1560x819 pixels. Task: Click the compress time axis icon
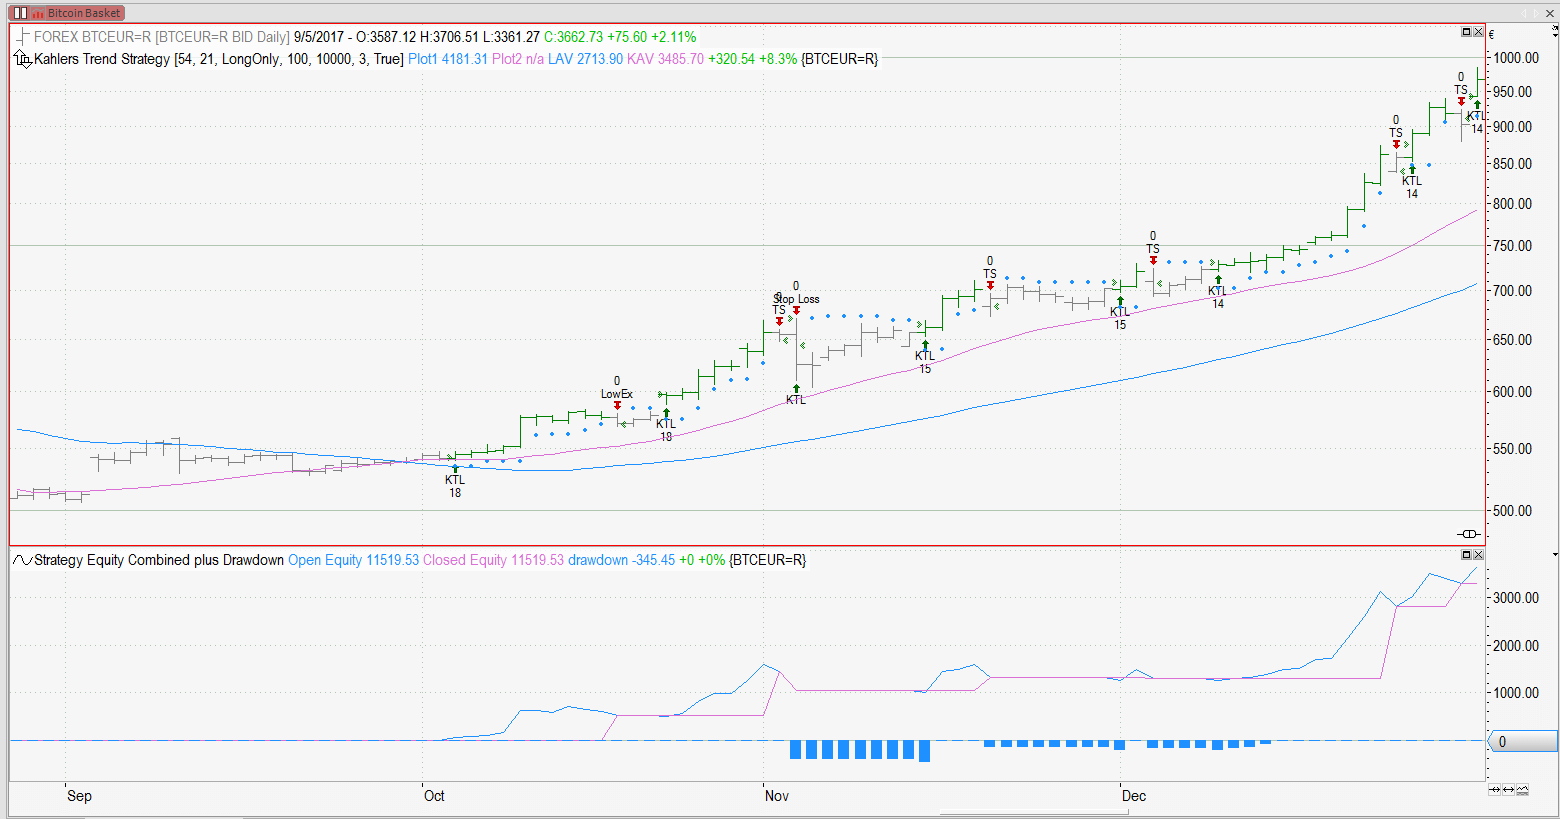[x=1495, y=790]
